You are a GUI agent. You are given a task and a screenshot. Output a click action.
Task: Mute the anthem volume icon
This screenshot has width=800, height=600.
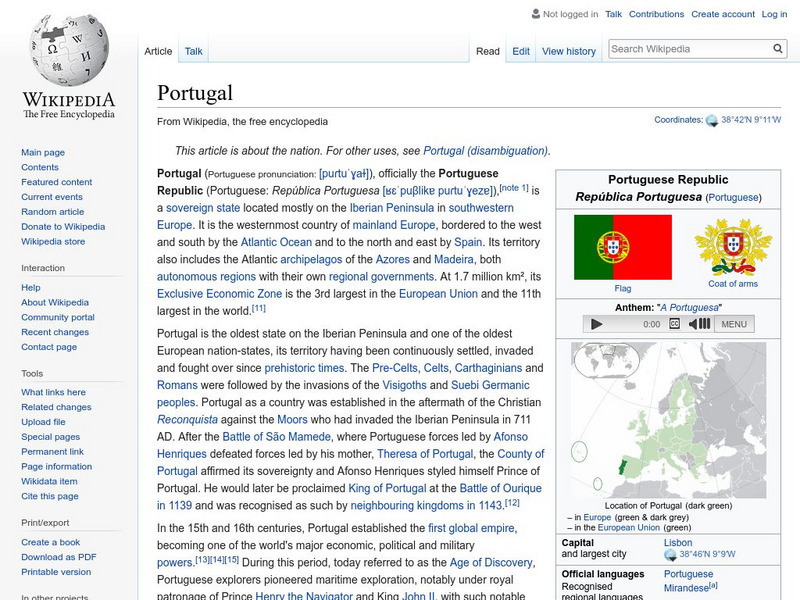(x=699, y=324)
